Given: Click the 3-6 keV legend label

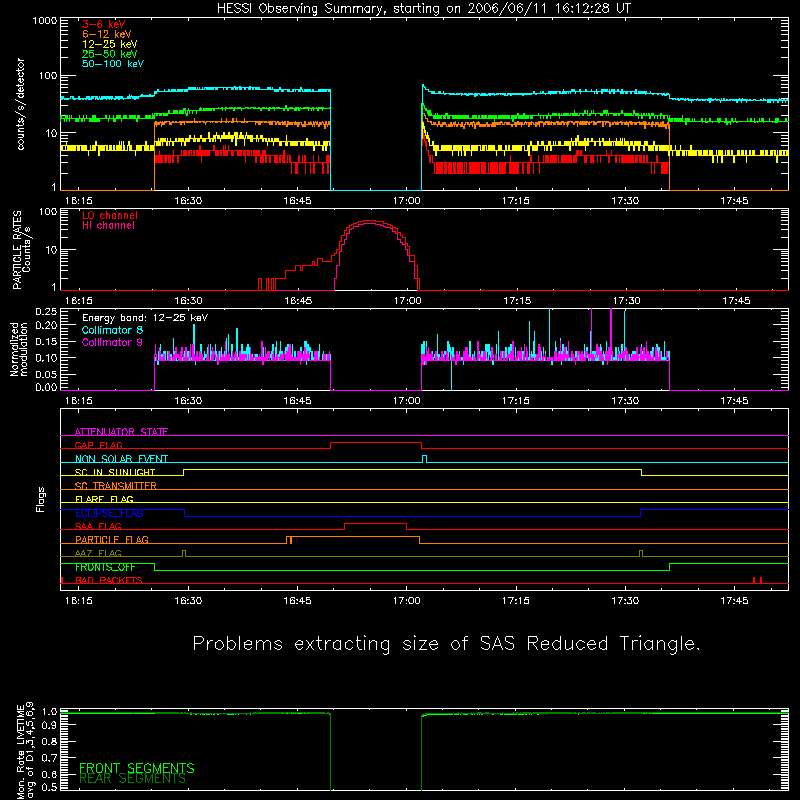Looking at the screenshot, I should (x=104, y=24).
